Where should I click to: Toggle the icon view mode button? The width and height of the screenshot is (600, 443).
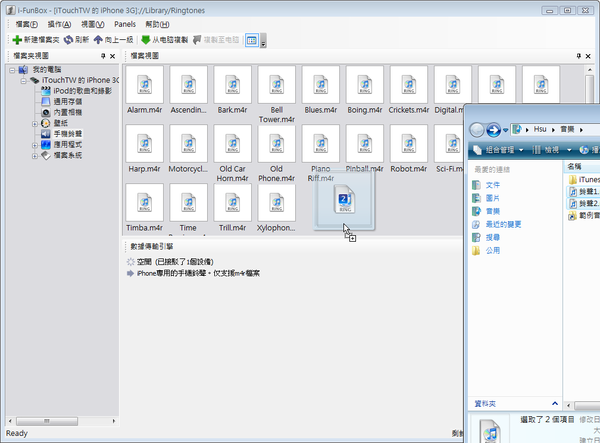pos(252,40)
